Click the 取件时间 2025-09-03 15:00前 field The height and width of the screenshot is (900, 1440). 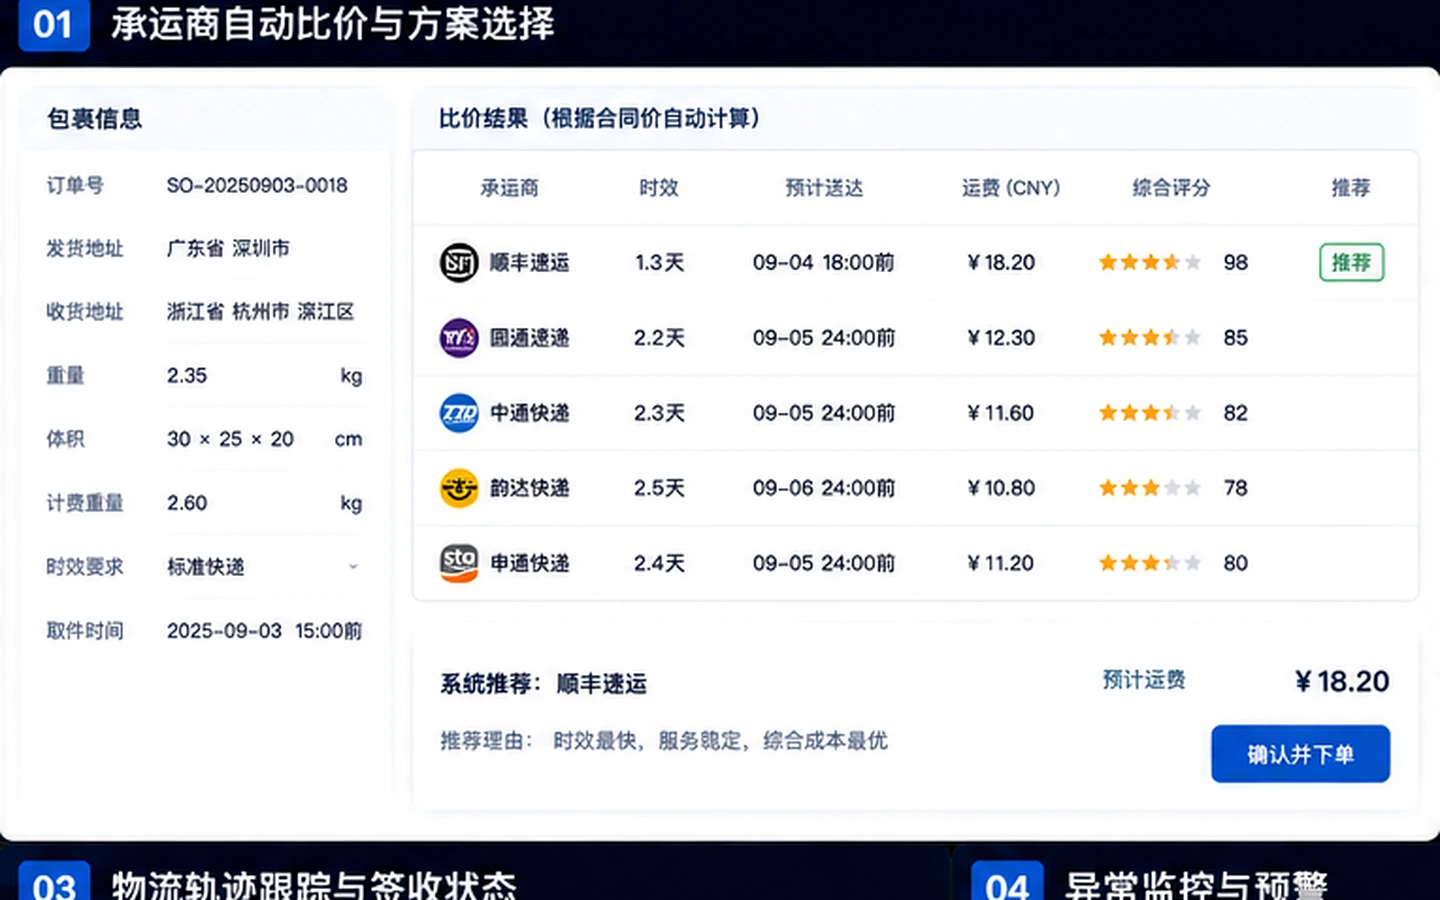click(264, 631)
